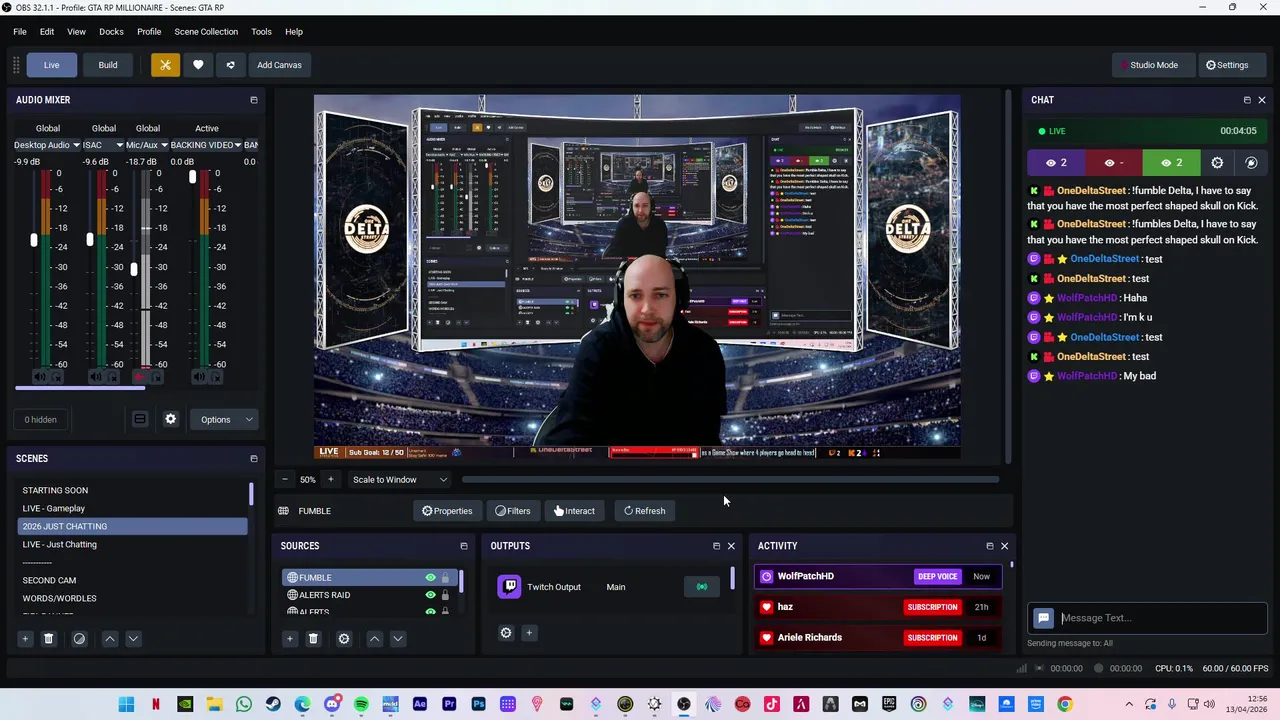Open the File menu
Screen dimensions: 1280x720
pos(20,32)
